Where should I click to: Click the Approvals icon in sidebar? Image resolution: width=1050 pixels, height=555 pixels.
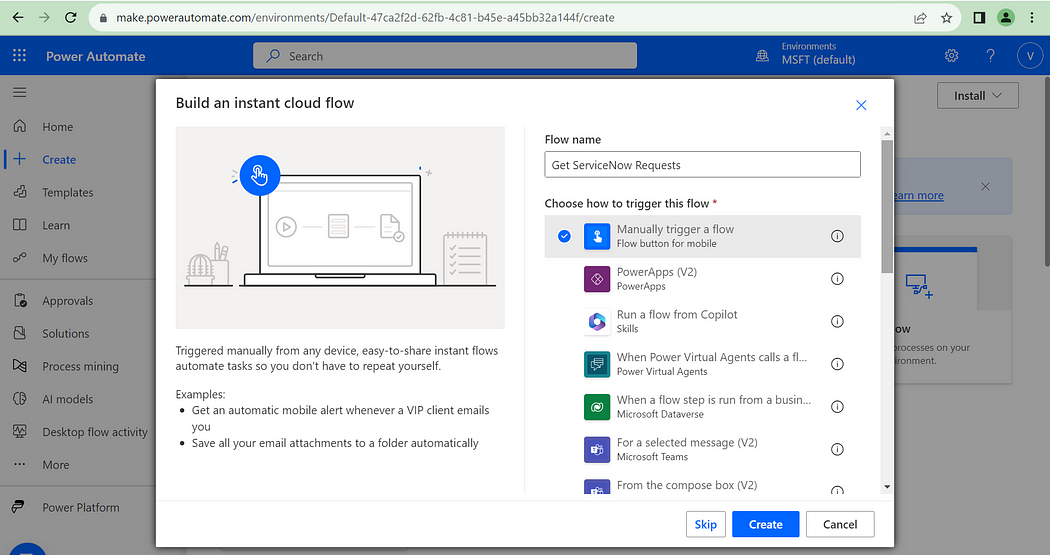click(20, 301)
